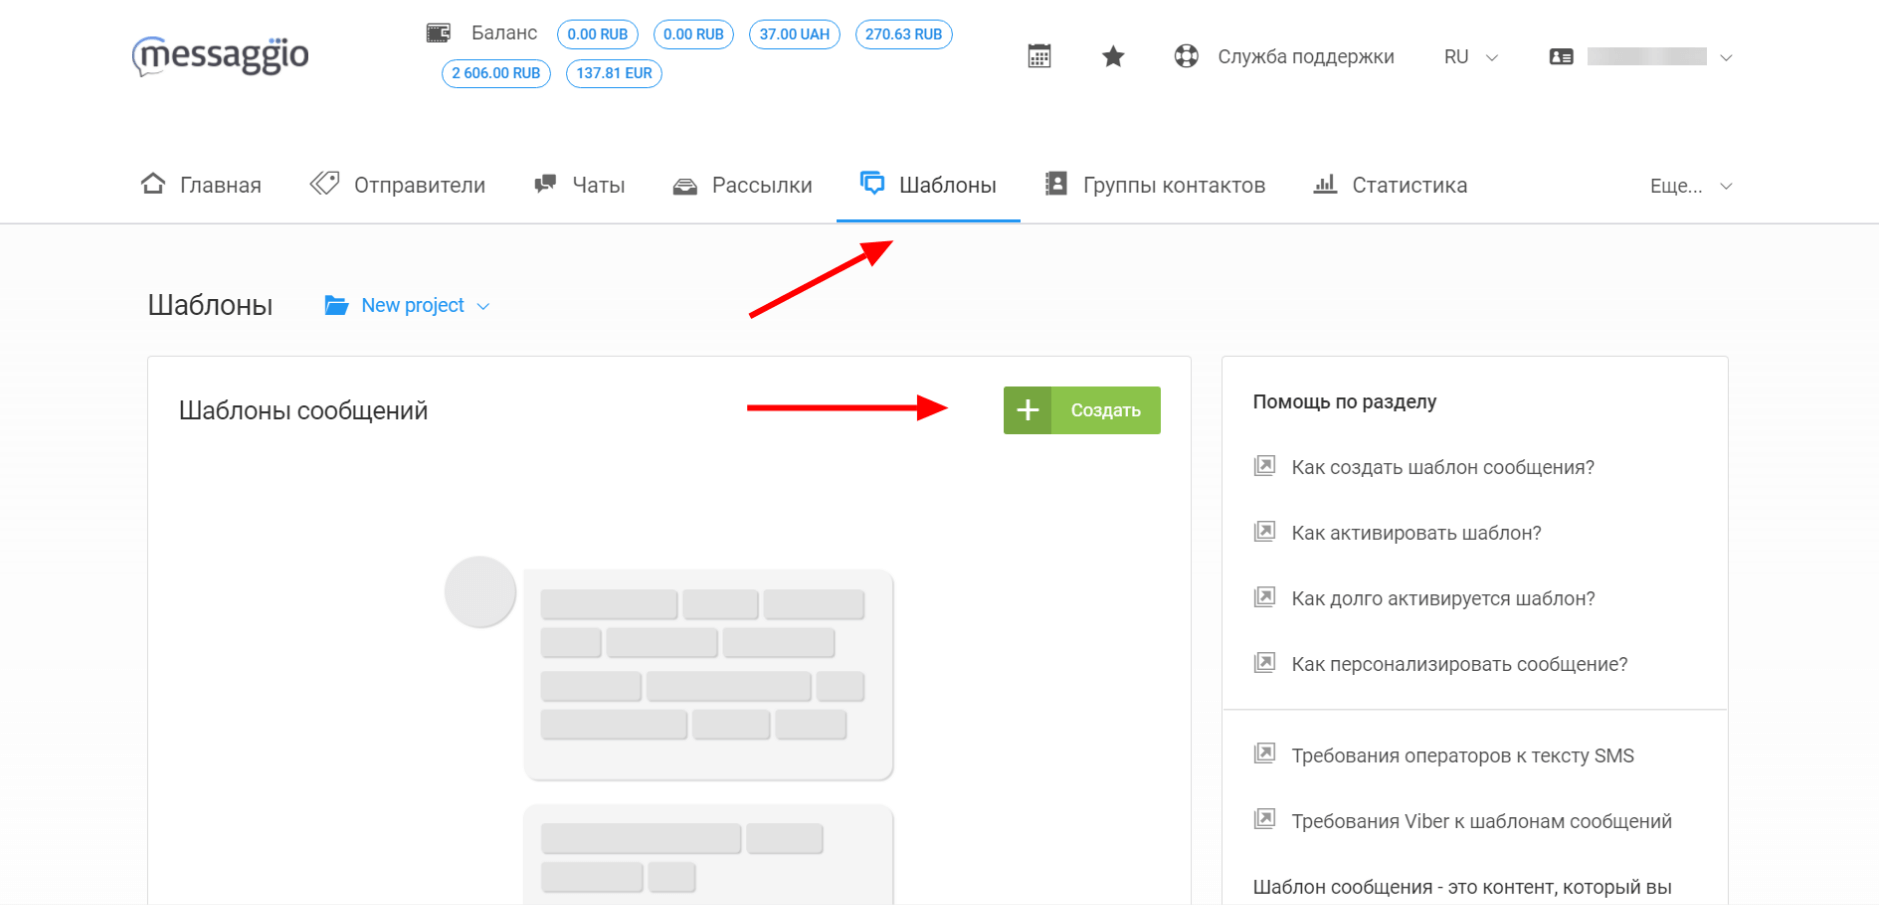Click the Баланс label
1879x905 pixels.
tap(504, 33)
